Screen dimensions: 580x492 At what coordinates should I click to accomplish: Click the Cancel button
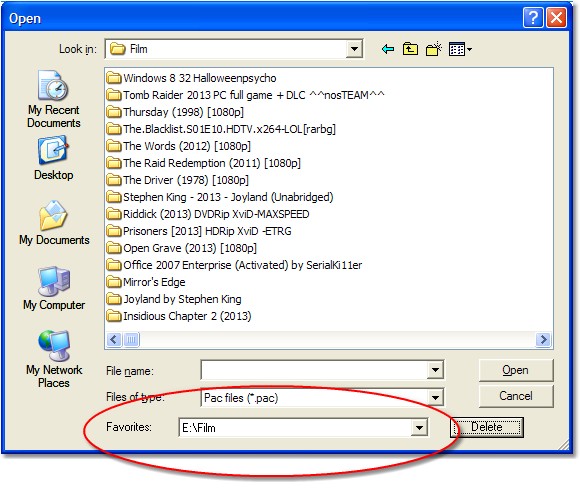pos(516,396)
